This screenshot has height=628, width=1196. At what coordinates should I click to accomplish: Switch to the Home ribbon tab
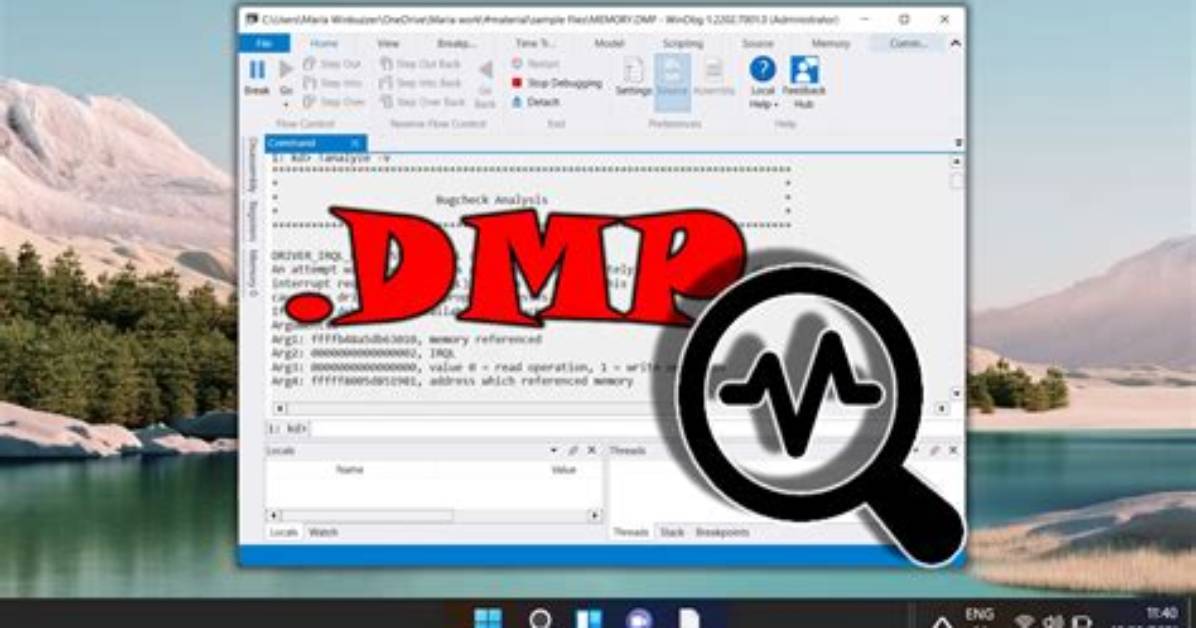324,43
